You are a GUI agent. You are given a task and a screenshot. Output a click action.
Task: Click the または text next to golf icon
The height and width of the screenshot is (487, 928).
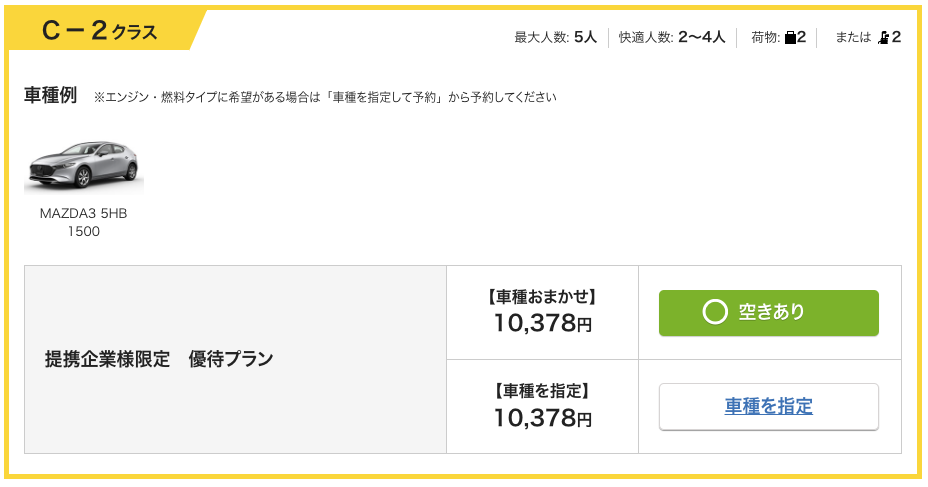[853, 37]
